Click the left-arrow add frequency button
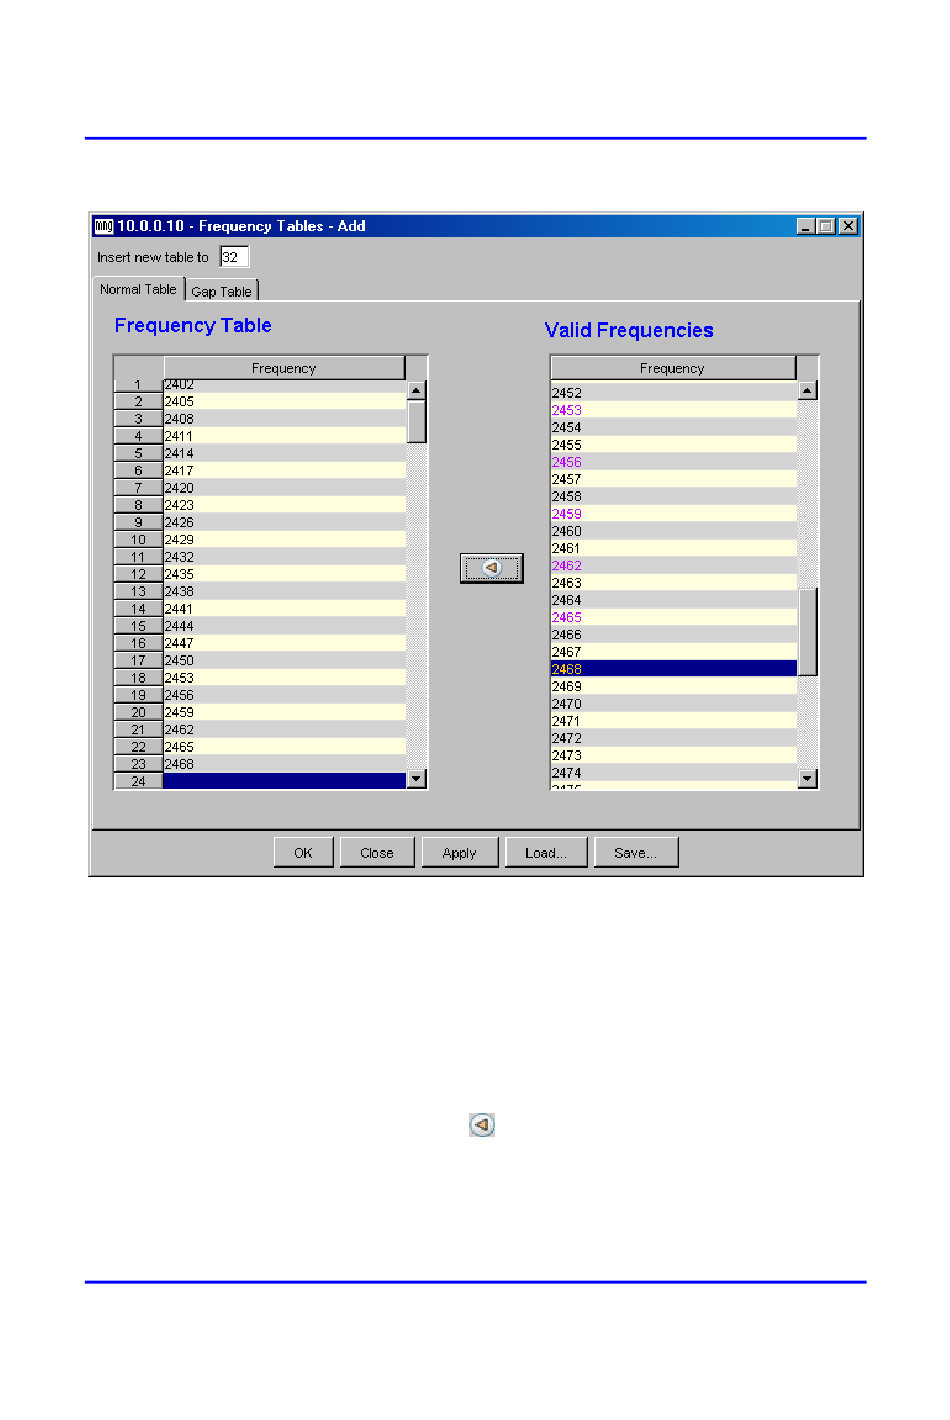The width and height of the screenshot is (950, 1420). [491, 568]
